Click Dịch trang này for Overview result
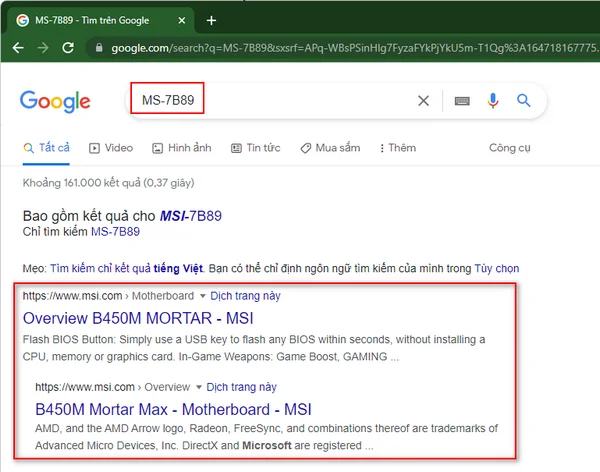Viewport: 600px width, 472px height. pyautogui.click(x=241, y=387)
